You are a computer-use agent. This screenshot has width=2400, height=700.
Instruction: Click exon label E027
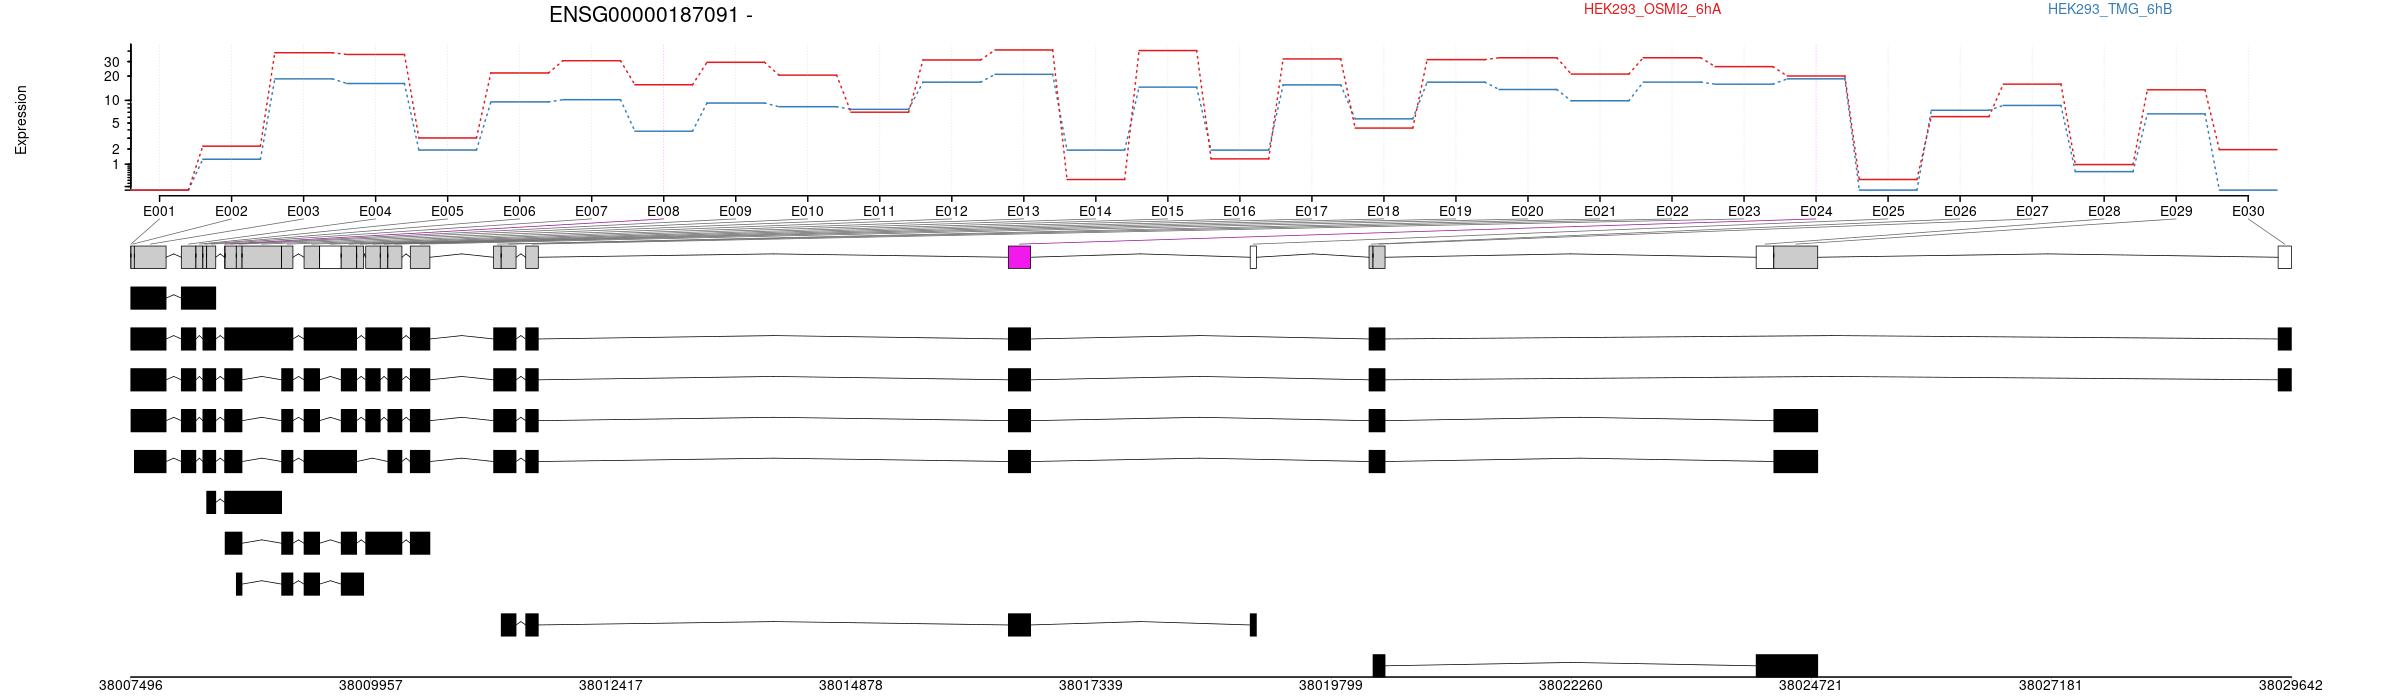coord(2032,211)
